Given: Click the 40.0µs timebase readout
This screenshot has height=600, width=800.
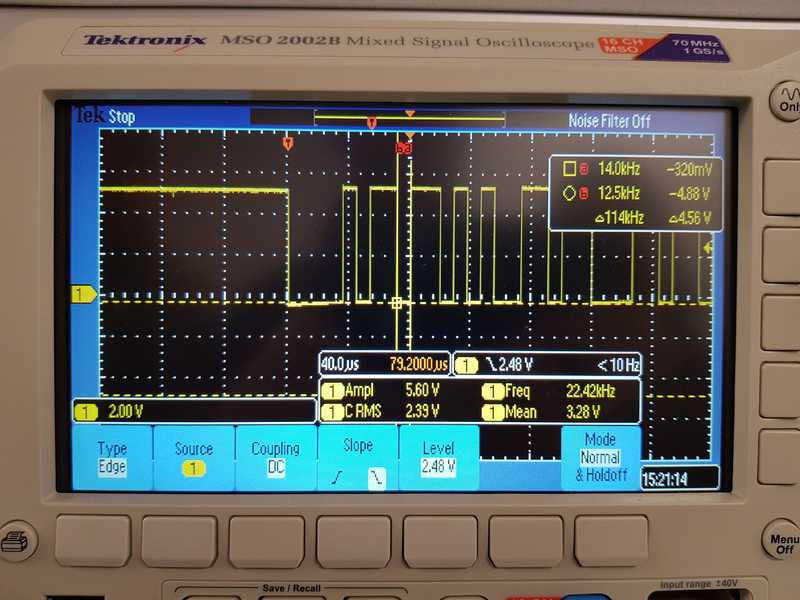Looking at the screenshot, I should 340,364.
